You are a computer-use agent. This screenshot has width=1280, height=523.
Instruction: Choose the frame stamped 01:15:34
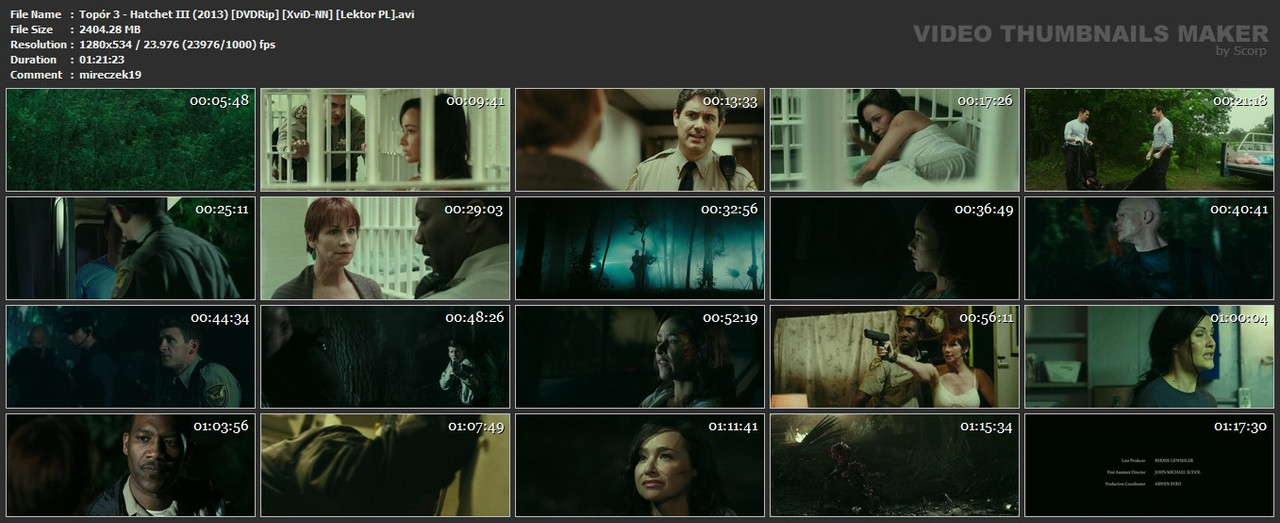894,465
